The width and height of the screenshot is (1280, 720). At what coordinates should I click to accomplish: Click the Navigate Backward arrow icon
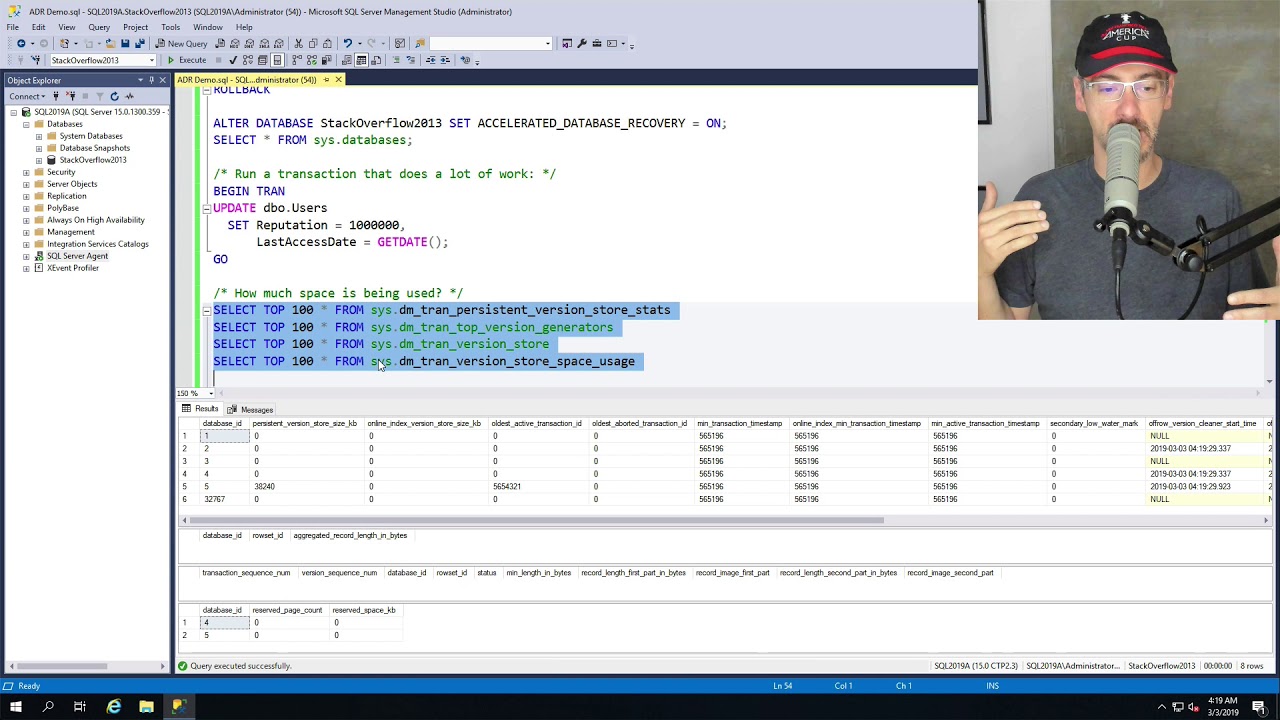click(x=21, y=43)
